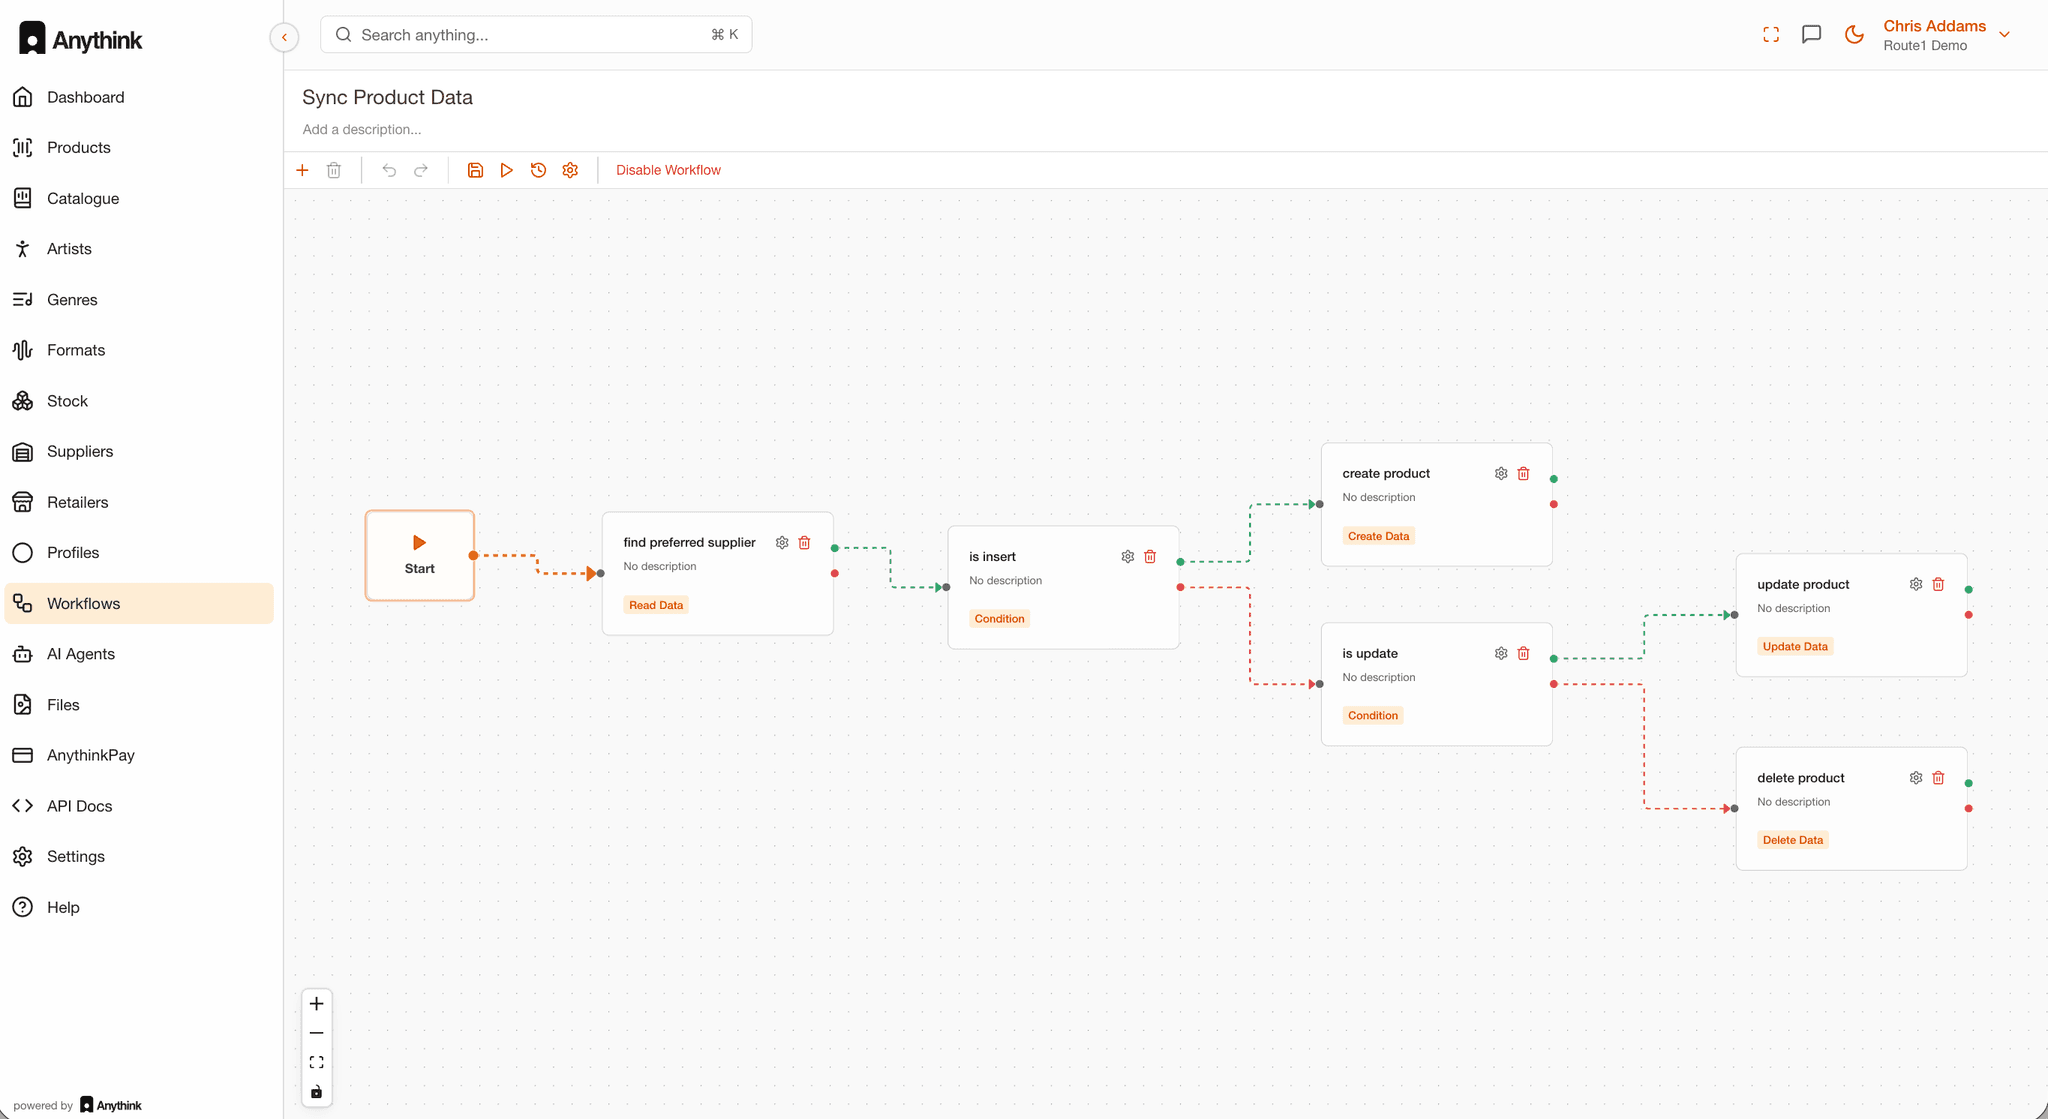Click the Condition tag on is insert
This screenshot has width=2048, height=1119.
[x=999, y=619]
